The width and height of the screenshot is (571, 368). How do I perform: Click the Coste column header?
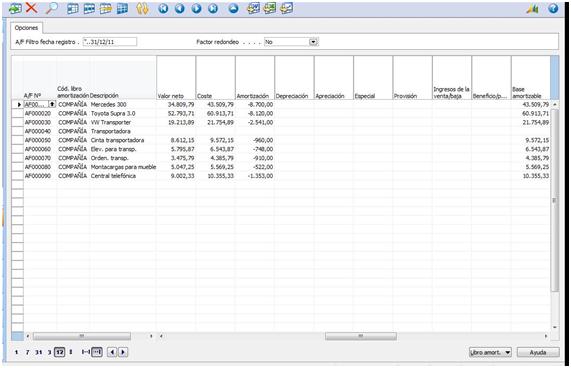tap(216, 78)
